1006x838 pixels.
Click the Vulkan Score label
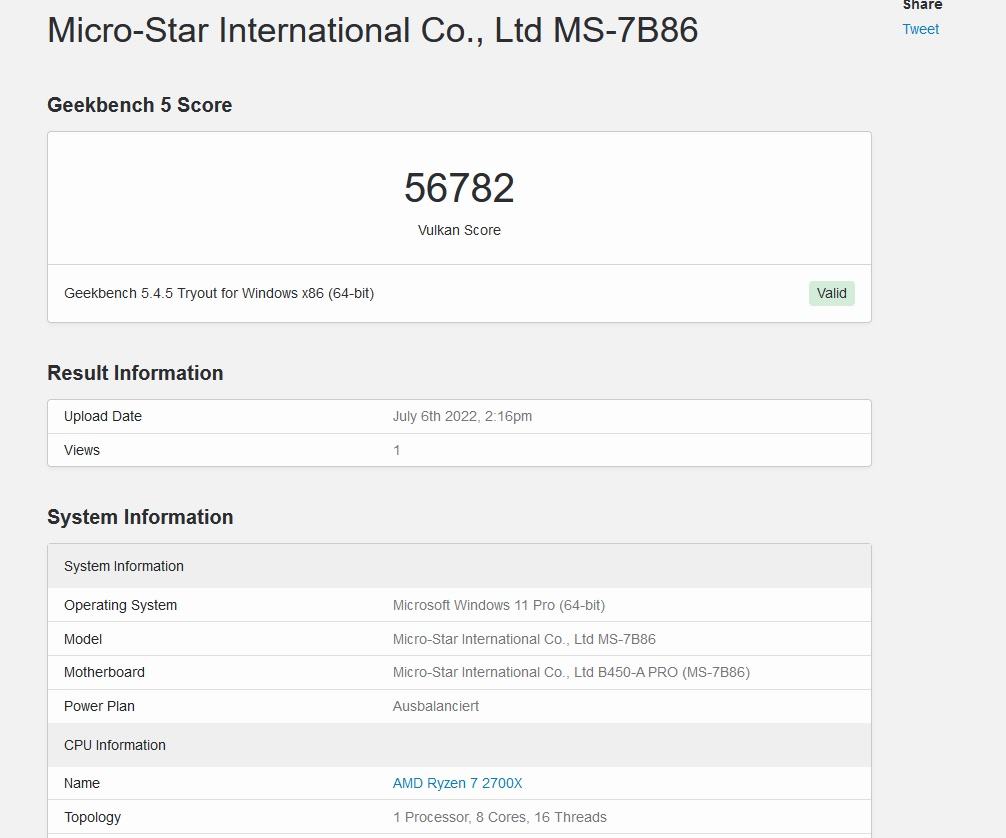click(459, 230)
